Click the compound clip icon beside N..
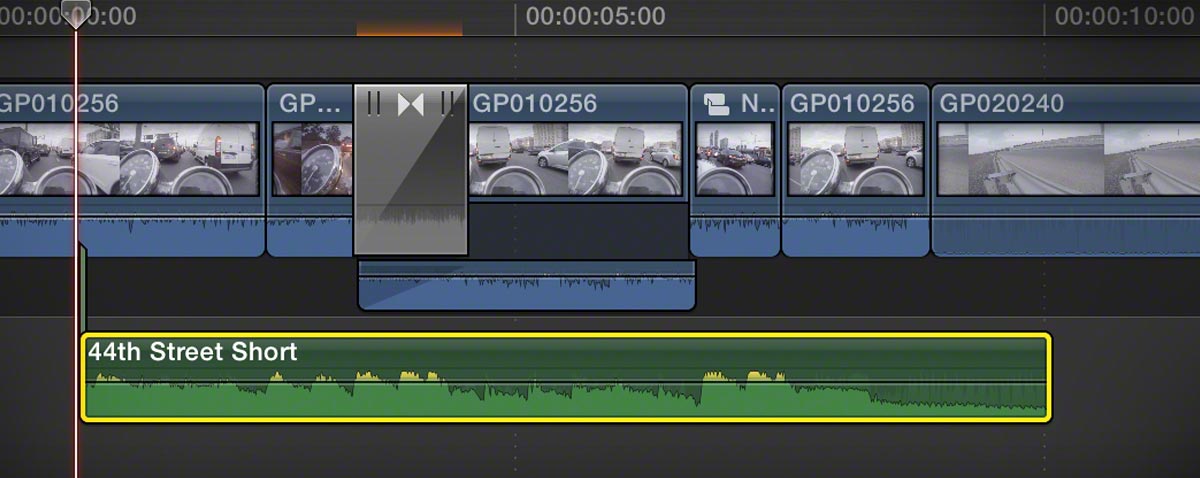Image resolution: width=1200 pixels, height=478 pixels. point(717,104)
